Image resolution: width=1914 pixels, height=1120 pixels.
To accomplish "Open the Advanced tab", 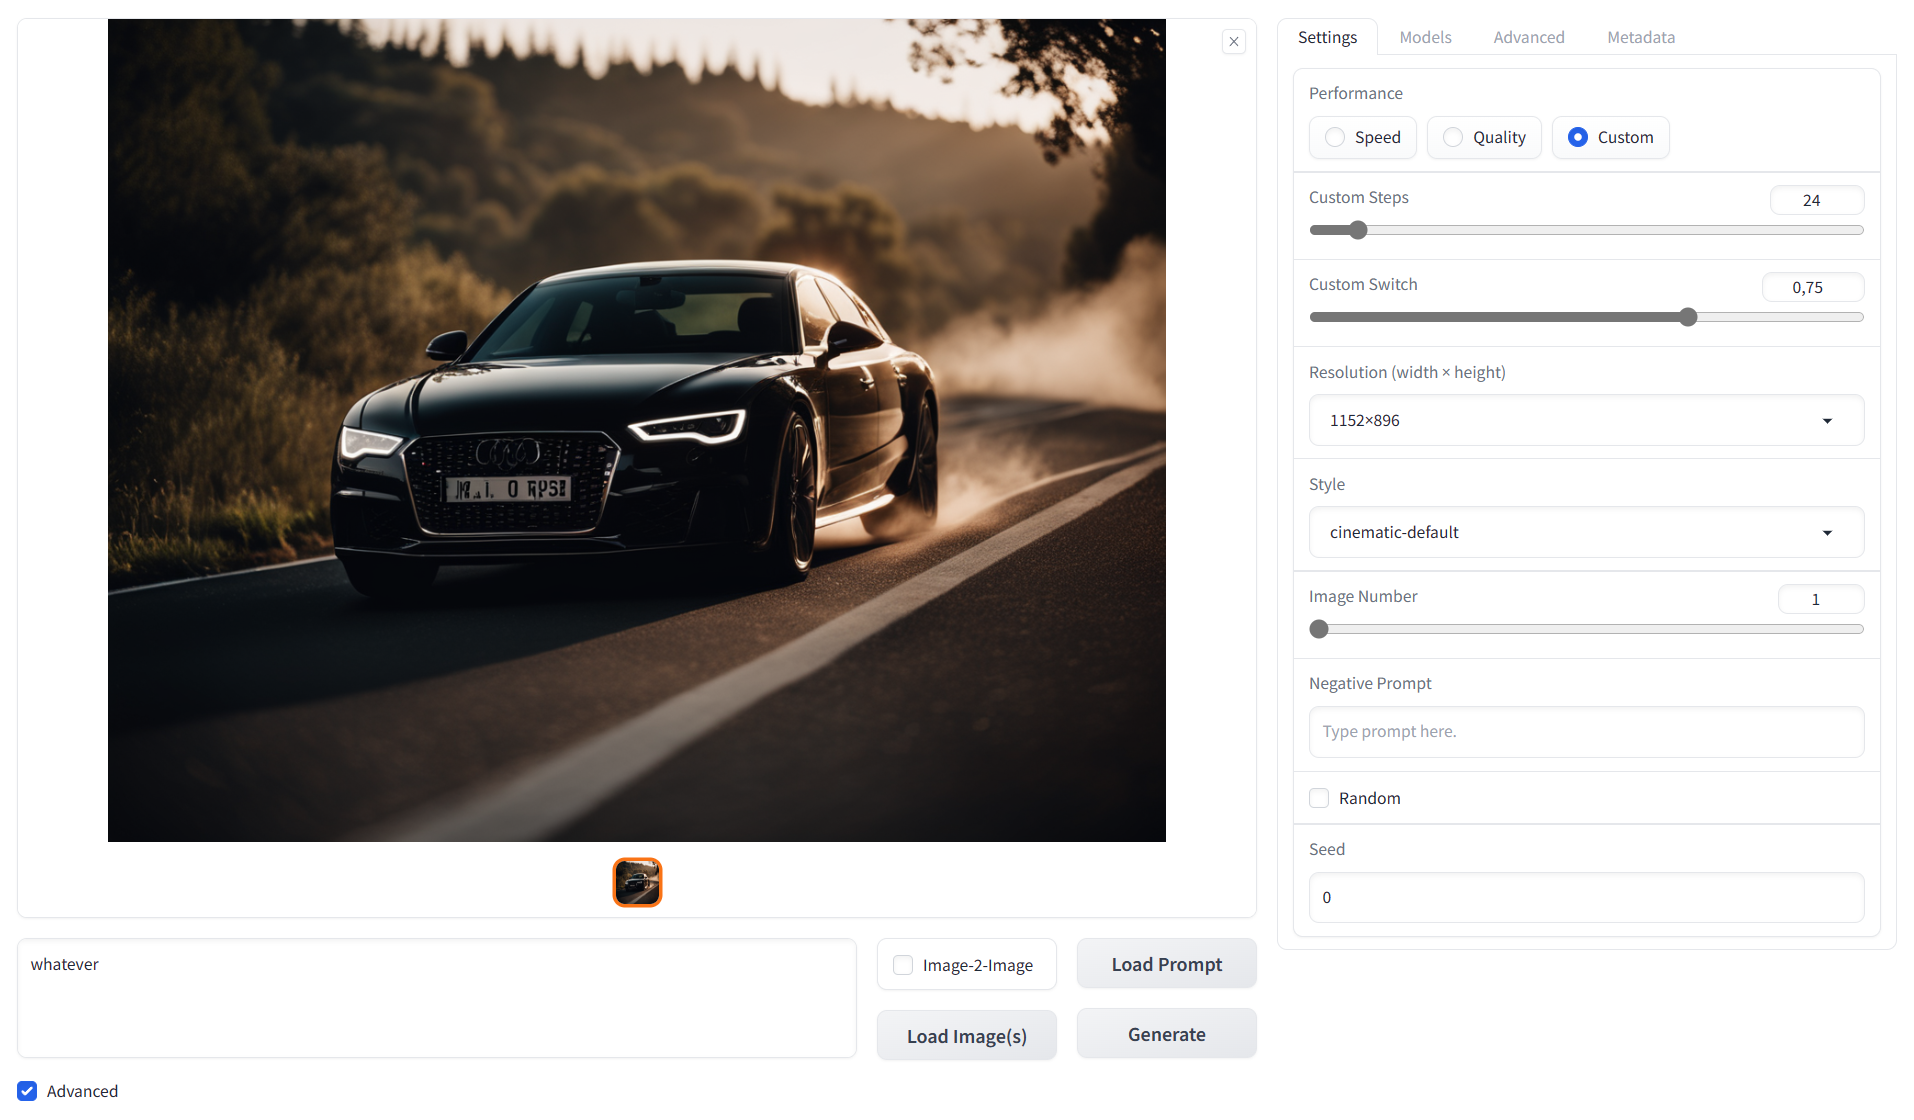I will [x=1529, y=37].
